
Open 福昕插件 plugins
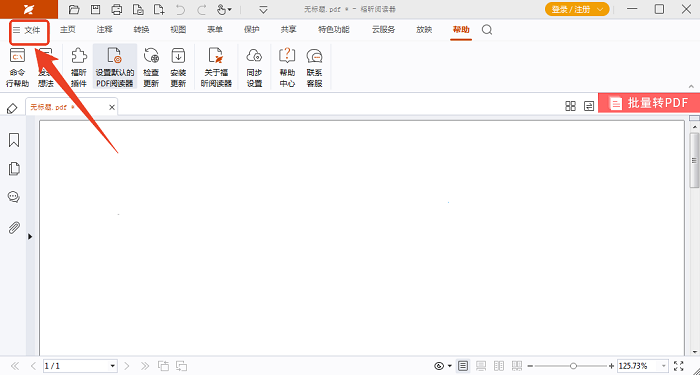pyautogui.click(x=79, y=67)
